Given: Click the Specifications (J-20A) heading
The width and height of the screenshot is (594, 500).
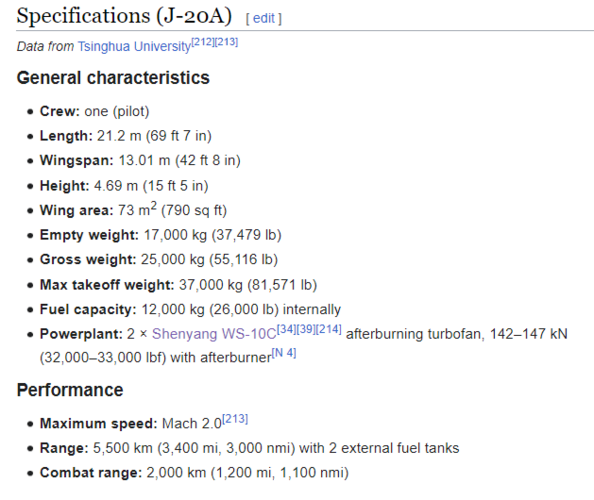Looking at the screenshot, I should pyautogui.click(x=124, y=16).
